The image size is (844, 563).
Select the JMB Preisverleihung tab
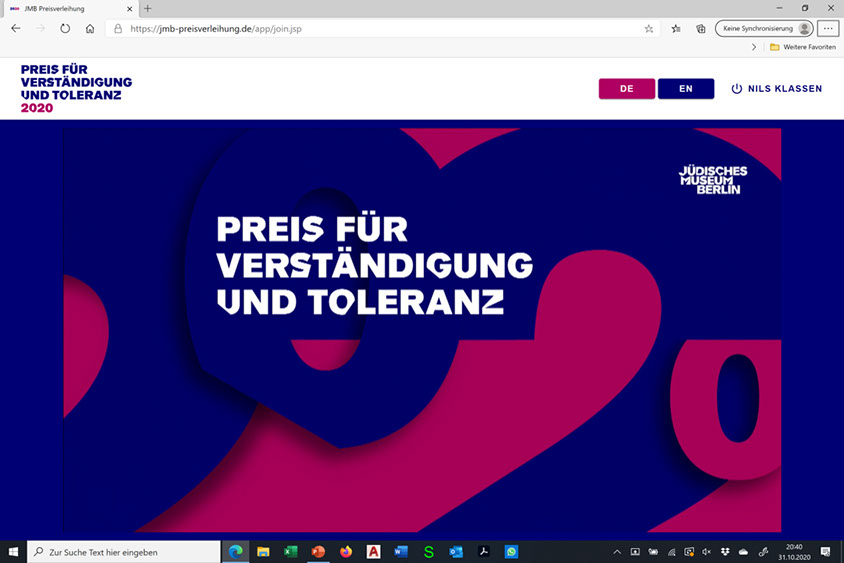tap(69, 9)
